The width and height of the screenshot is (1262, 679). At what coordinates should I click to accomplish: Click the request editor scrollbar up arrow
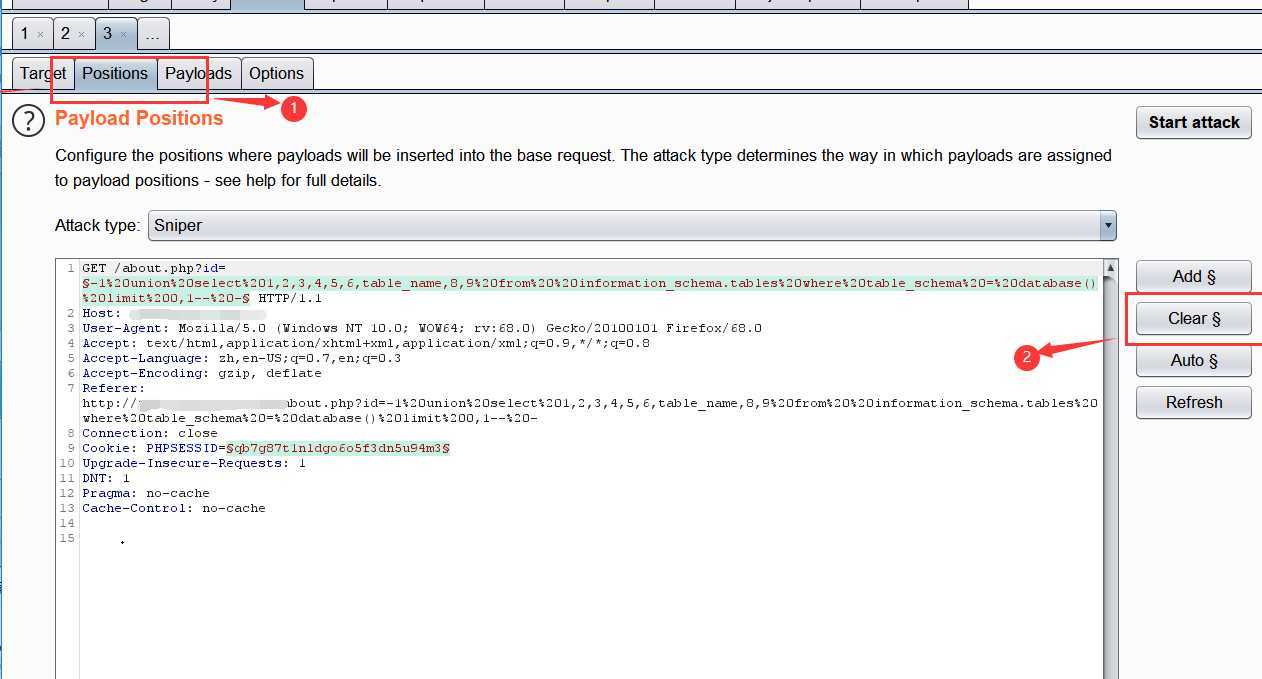1110,268
